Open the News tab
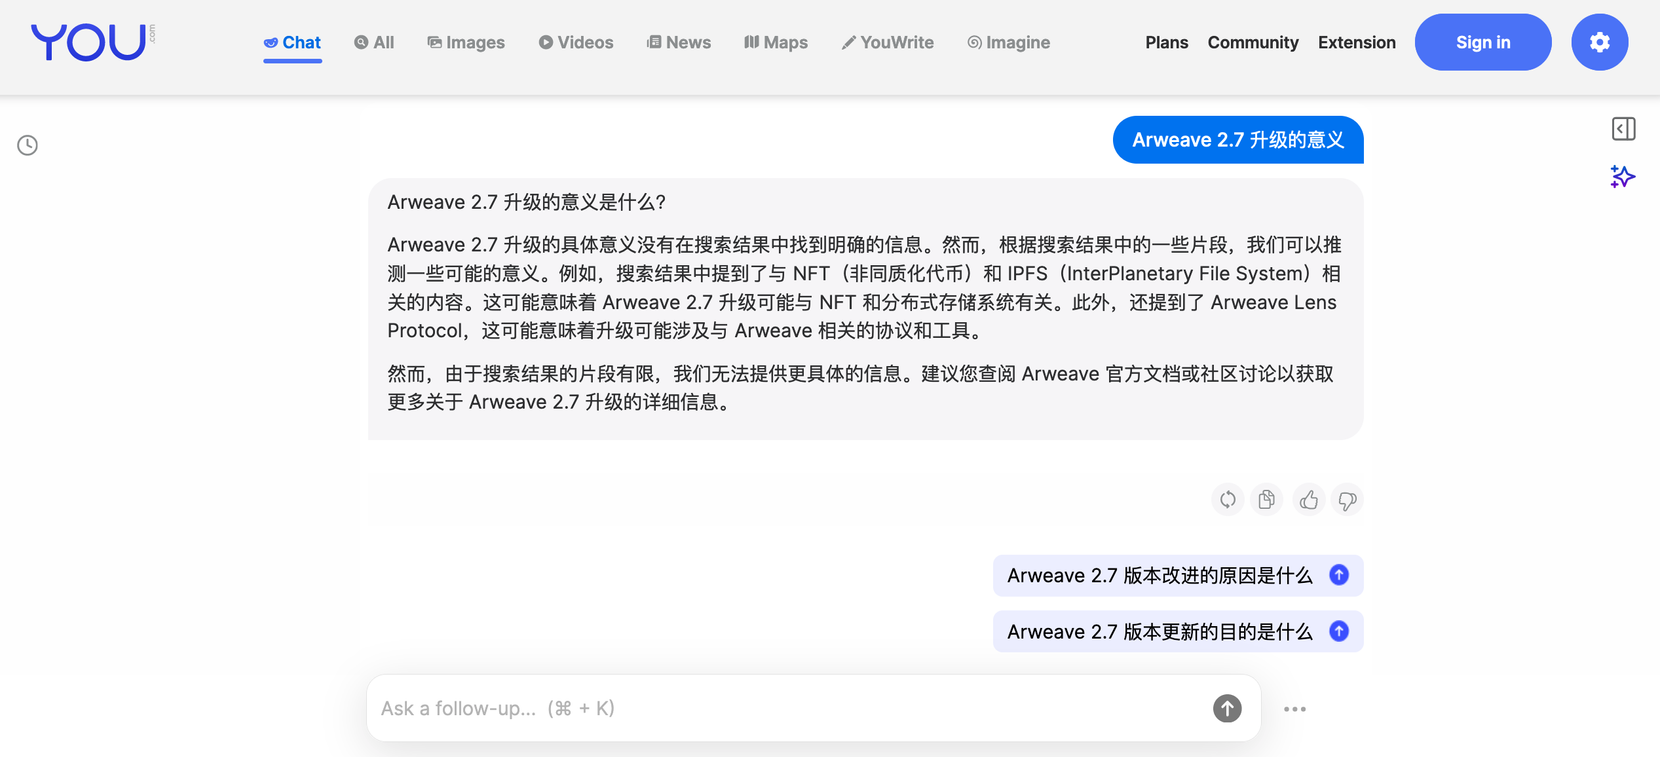The width and height of the screenshot is (1660, 757). [x=679, y=43]
